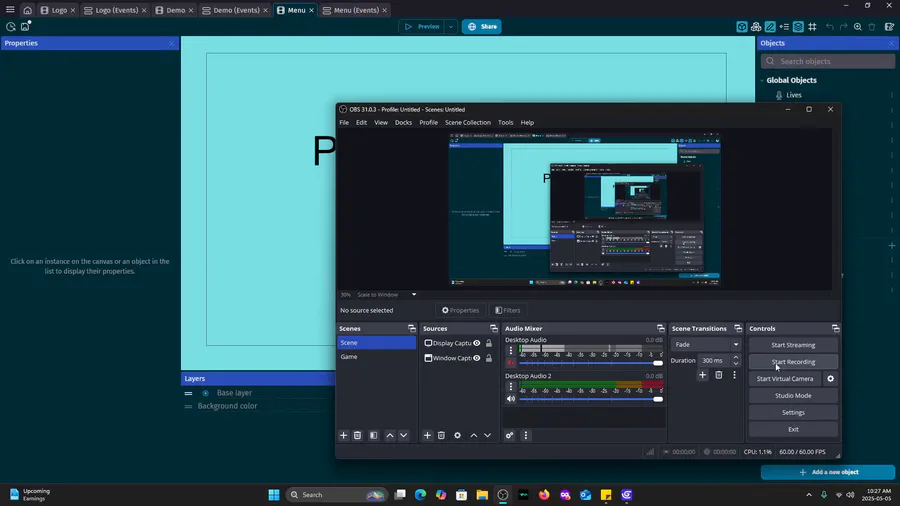Remove the selected source in OBS
The width and height of the screenshot is (900, 506).
pos(441,435)
